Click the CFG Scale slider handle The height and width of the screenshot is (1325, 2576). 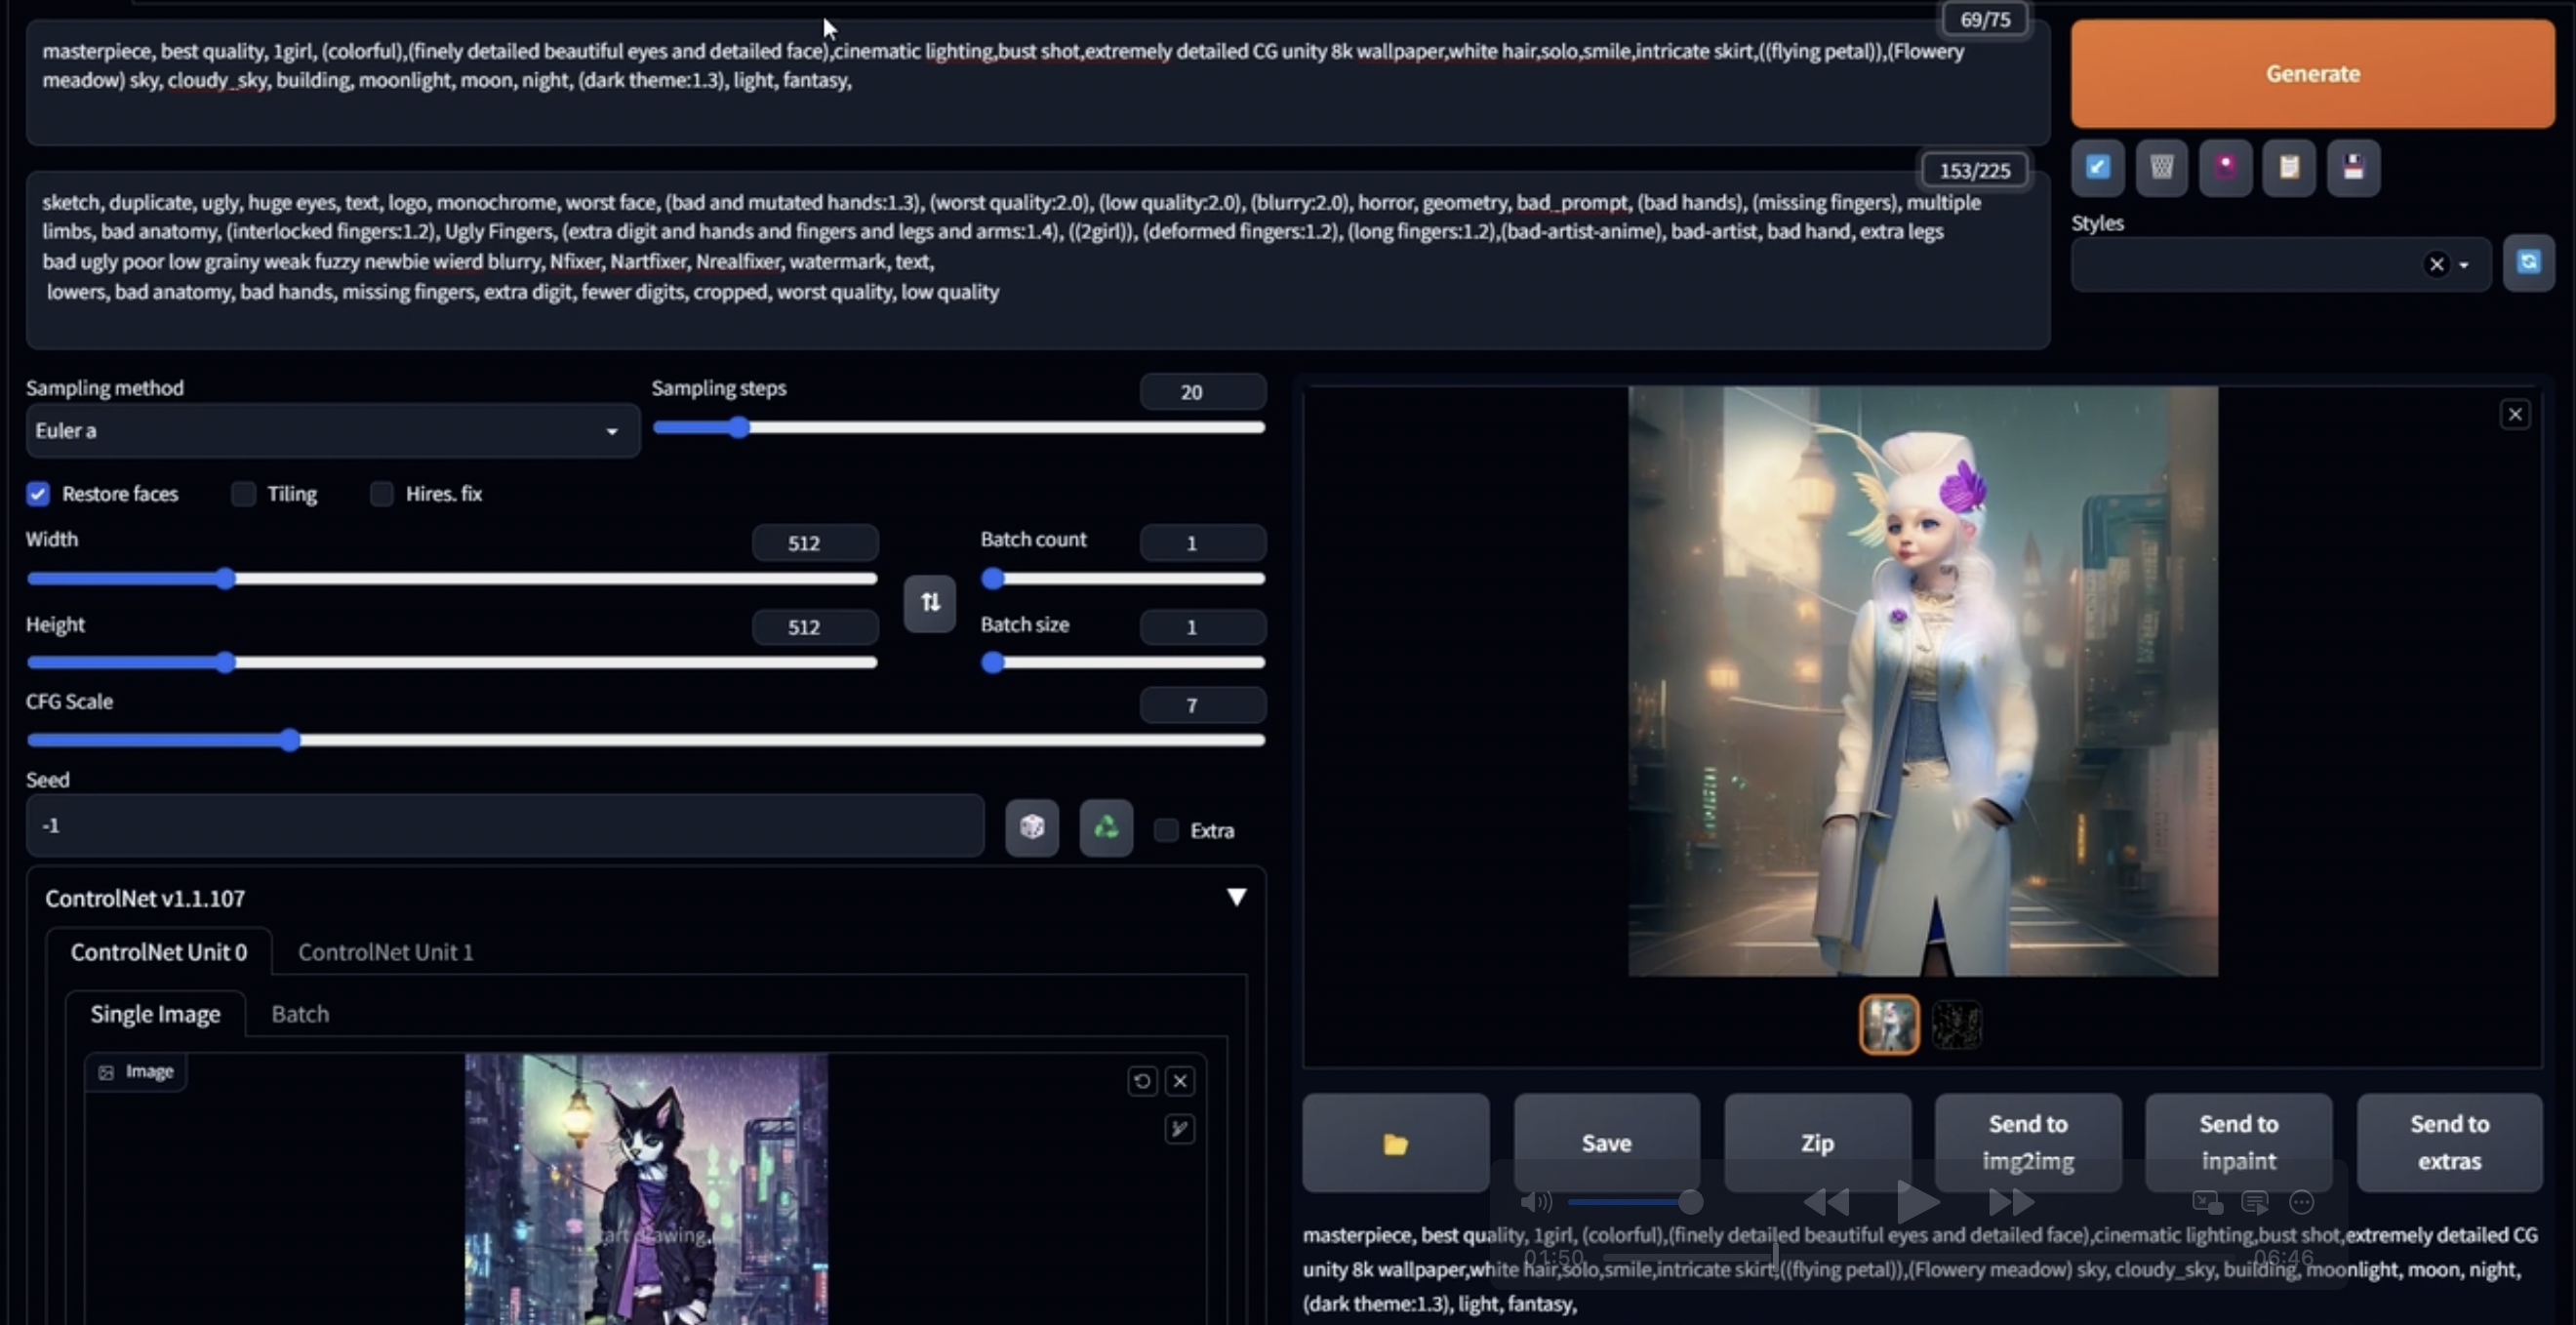tap(290, 741)
